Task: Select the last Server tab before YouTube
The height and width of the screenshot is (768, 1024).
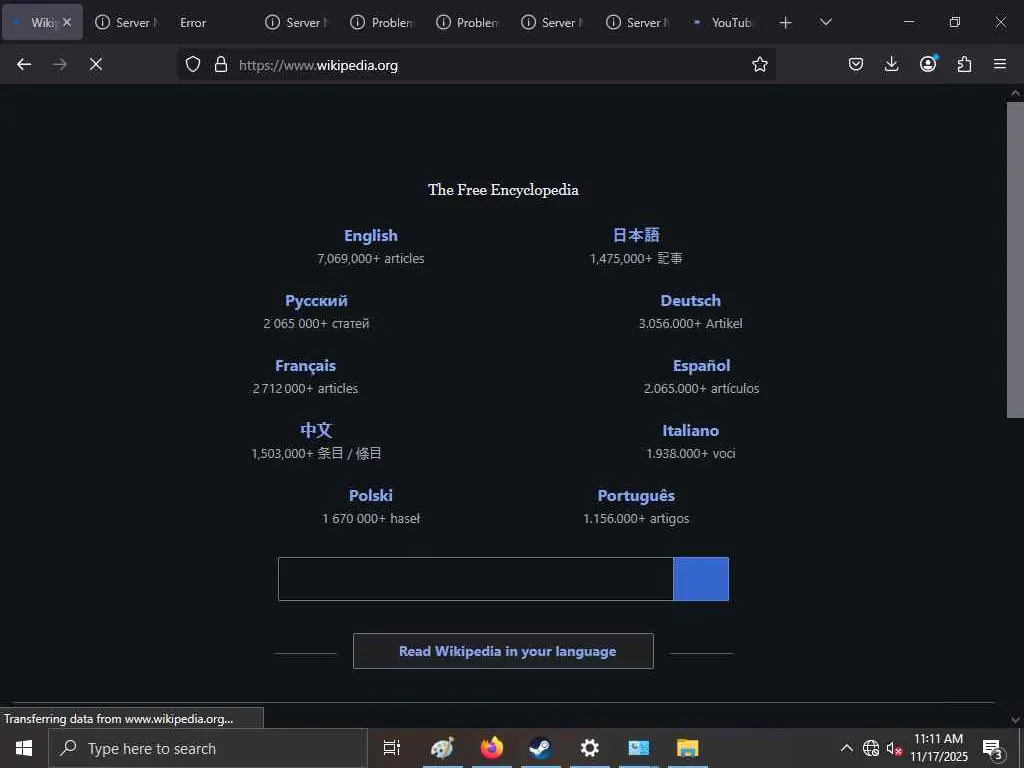Action: click(639, 22)
